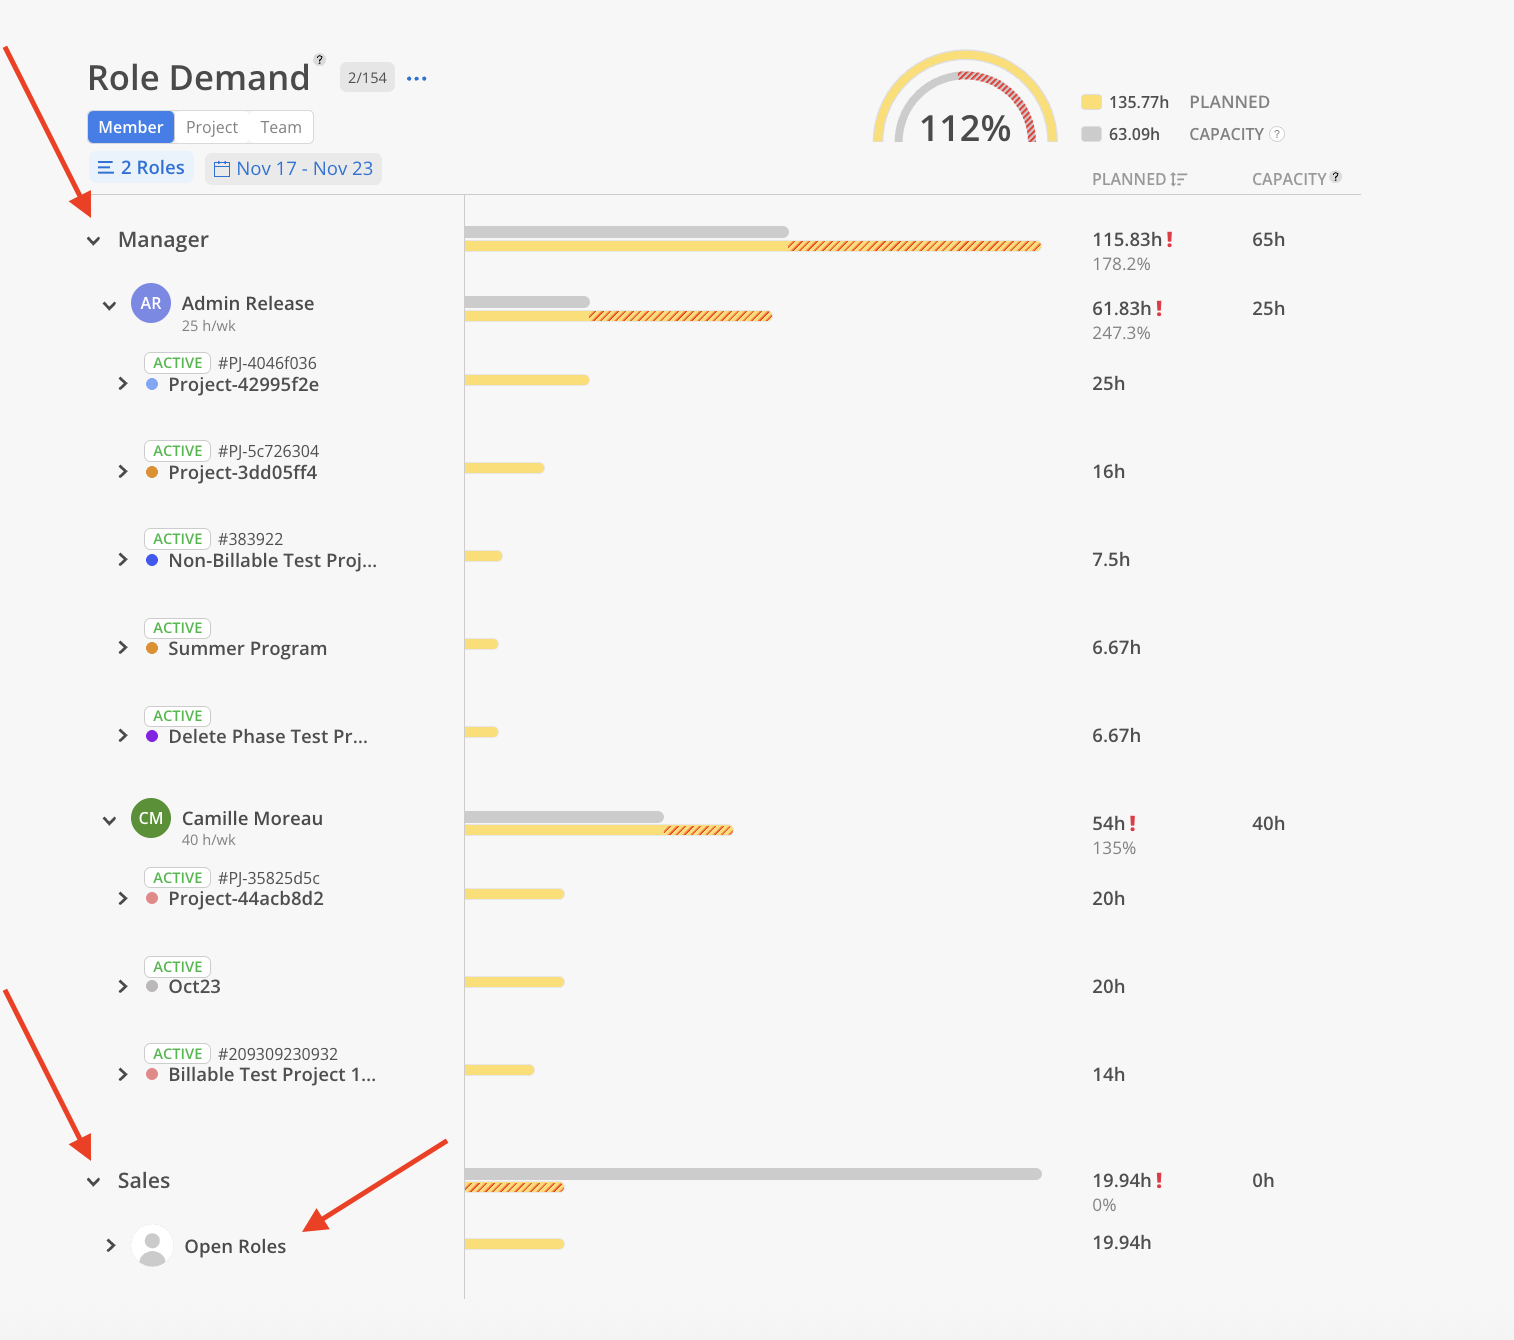Click the 135.77h planned total

pyautogui.click(x=1139, y=102)
